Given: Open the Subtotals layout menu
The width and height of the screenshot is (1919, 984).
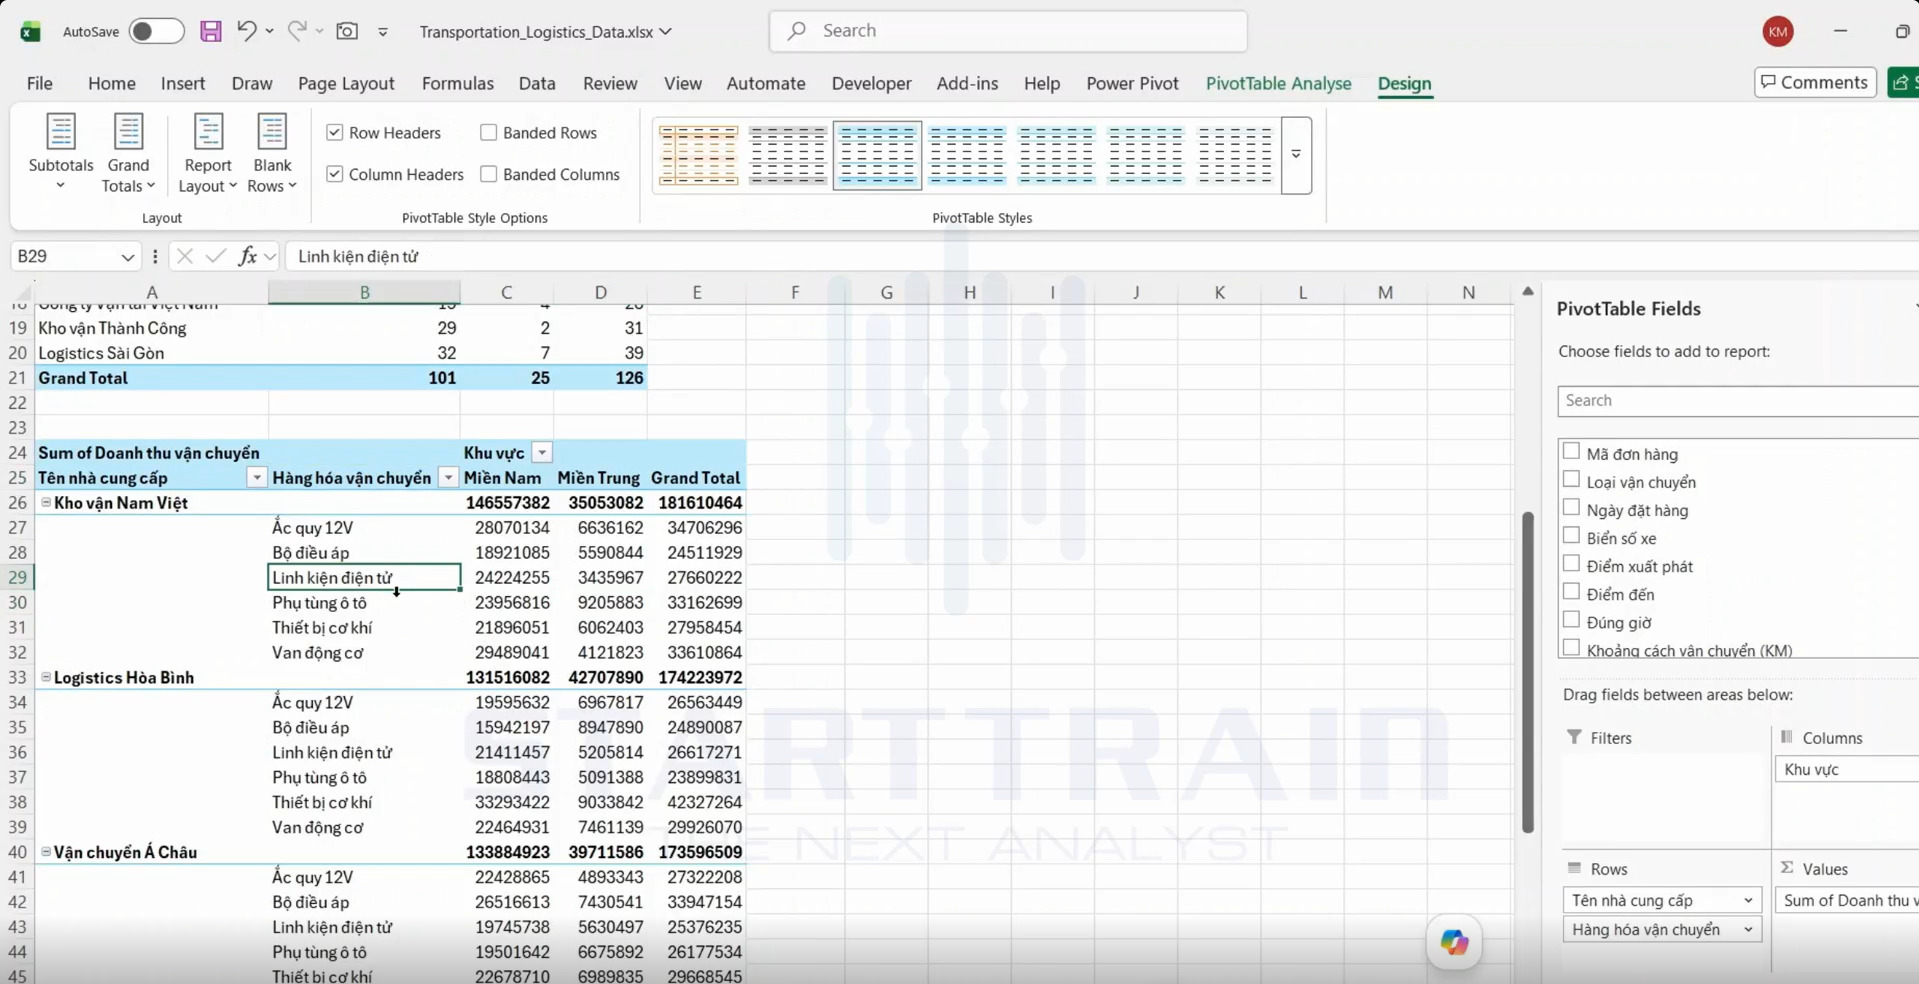Looking at the screenshot, I should pyautogui.click(x=61, y=153).
